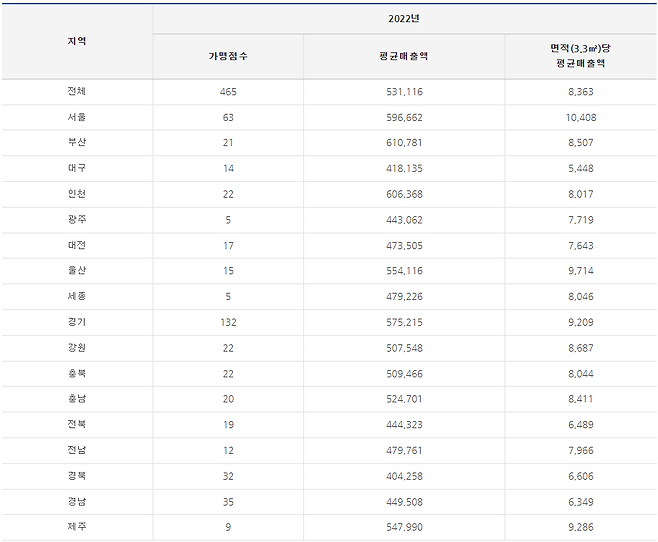The image size is (658, 542).
Task: Click the 울산 per-area value 9,714
Action: click(580, 271)
